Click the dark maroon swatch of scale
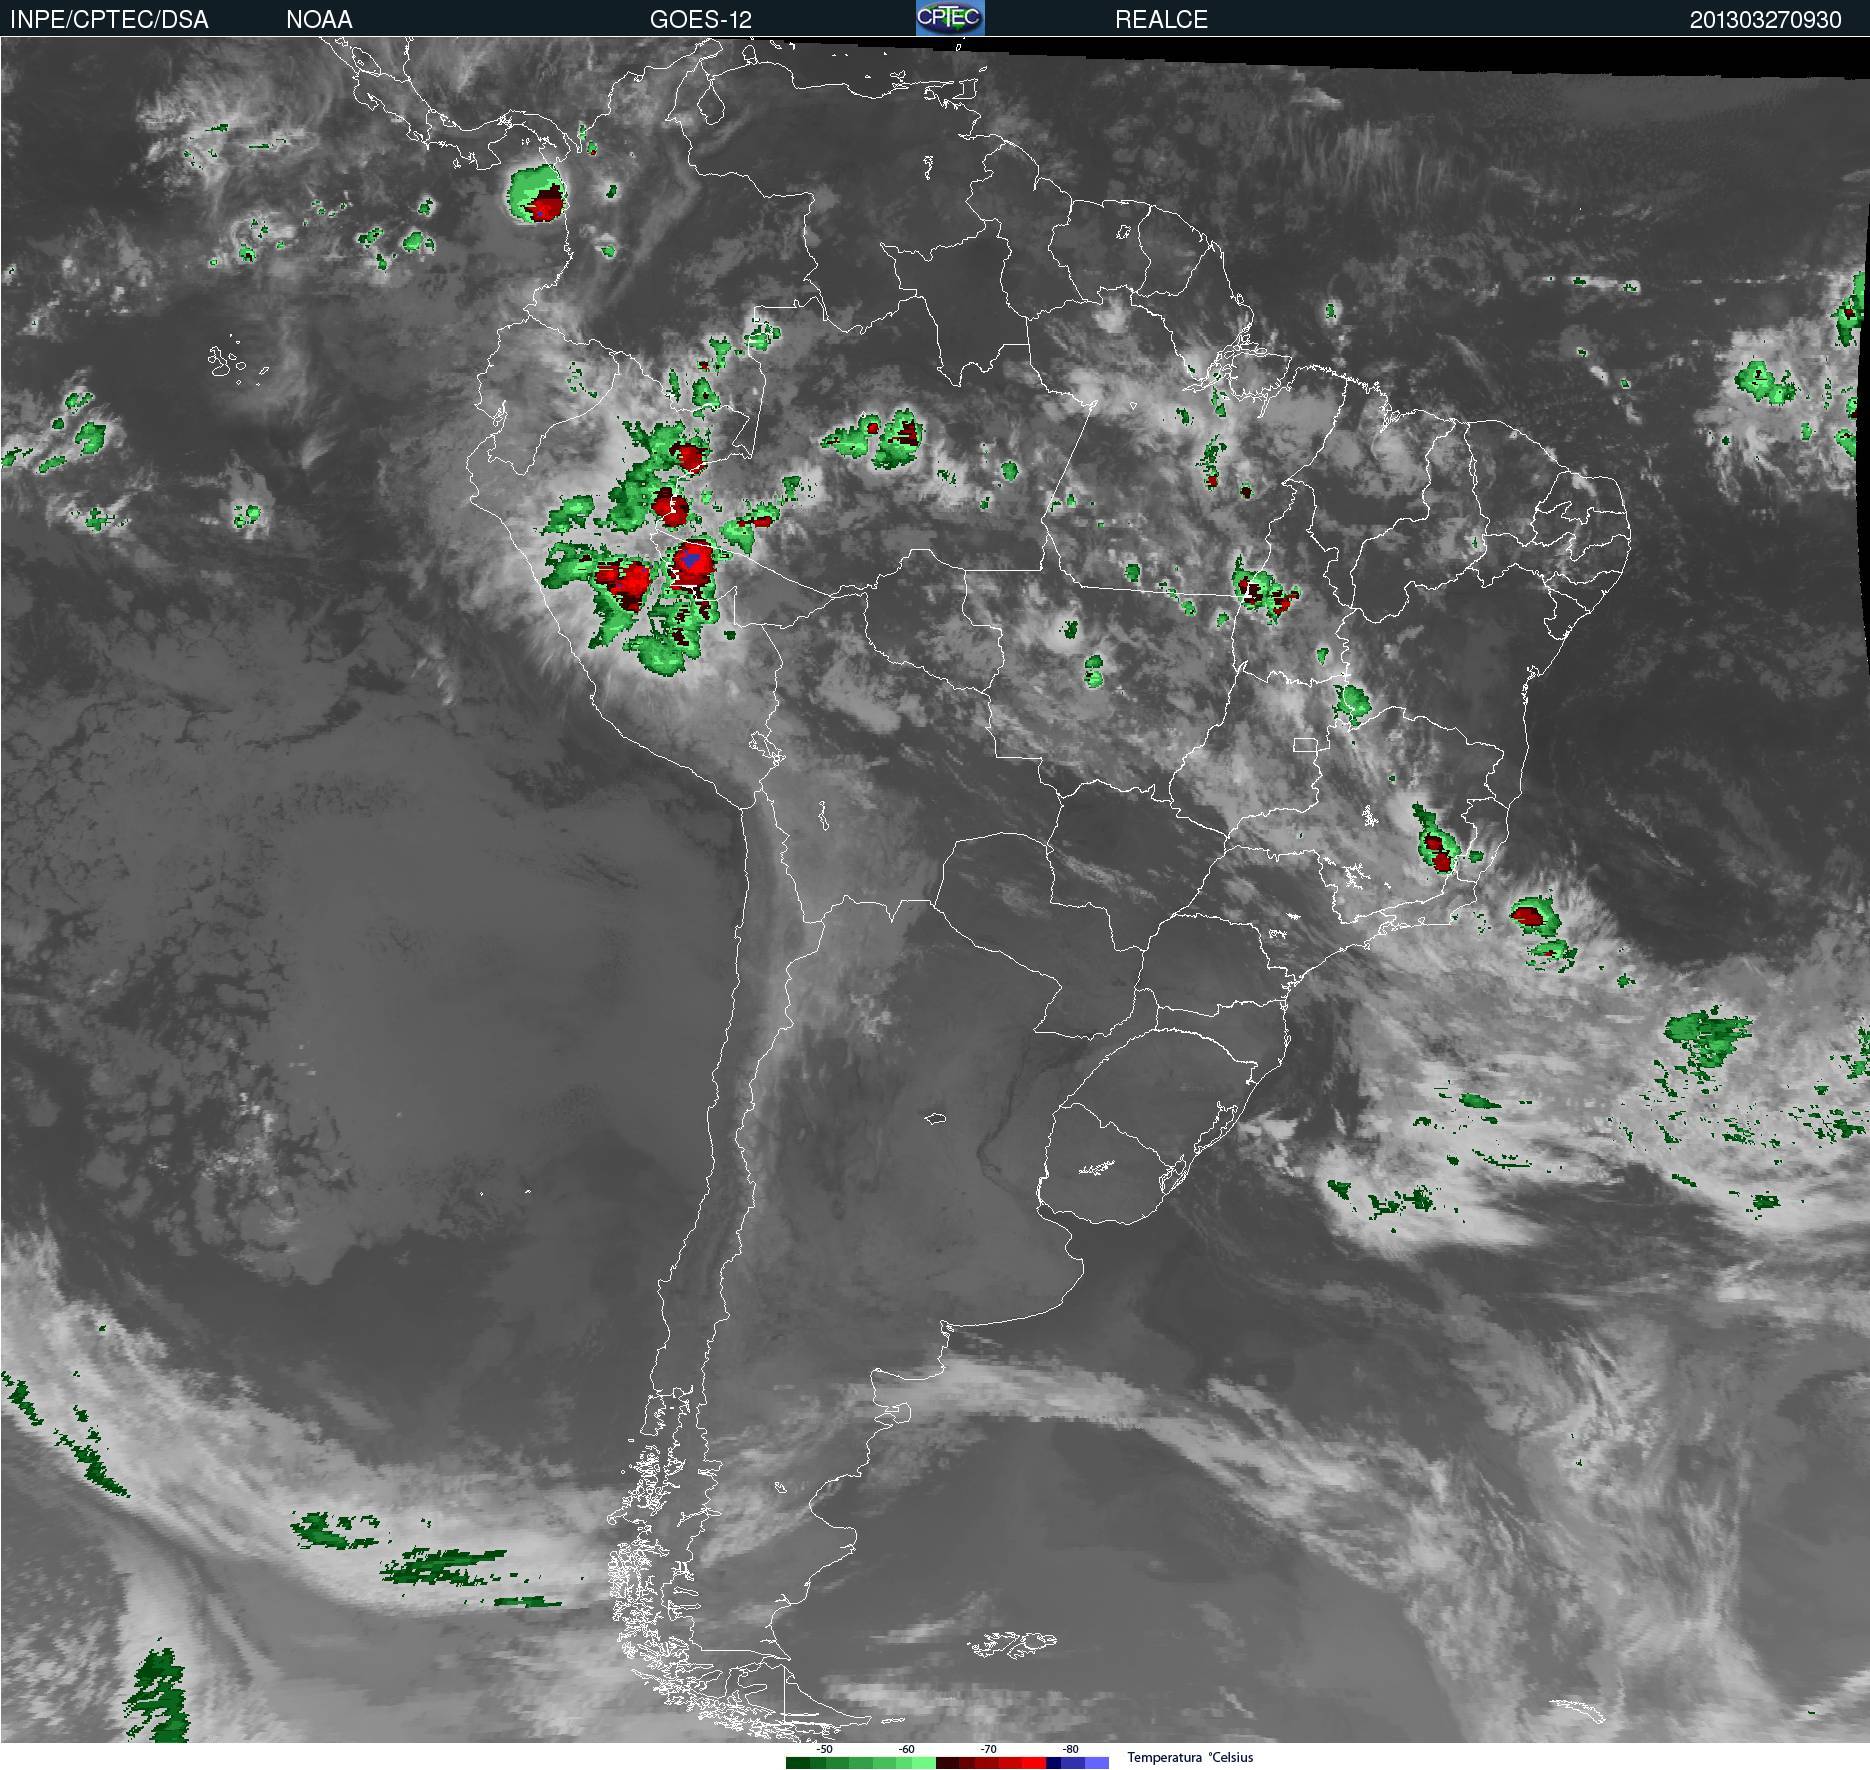 coord(947,1763)
